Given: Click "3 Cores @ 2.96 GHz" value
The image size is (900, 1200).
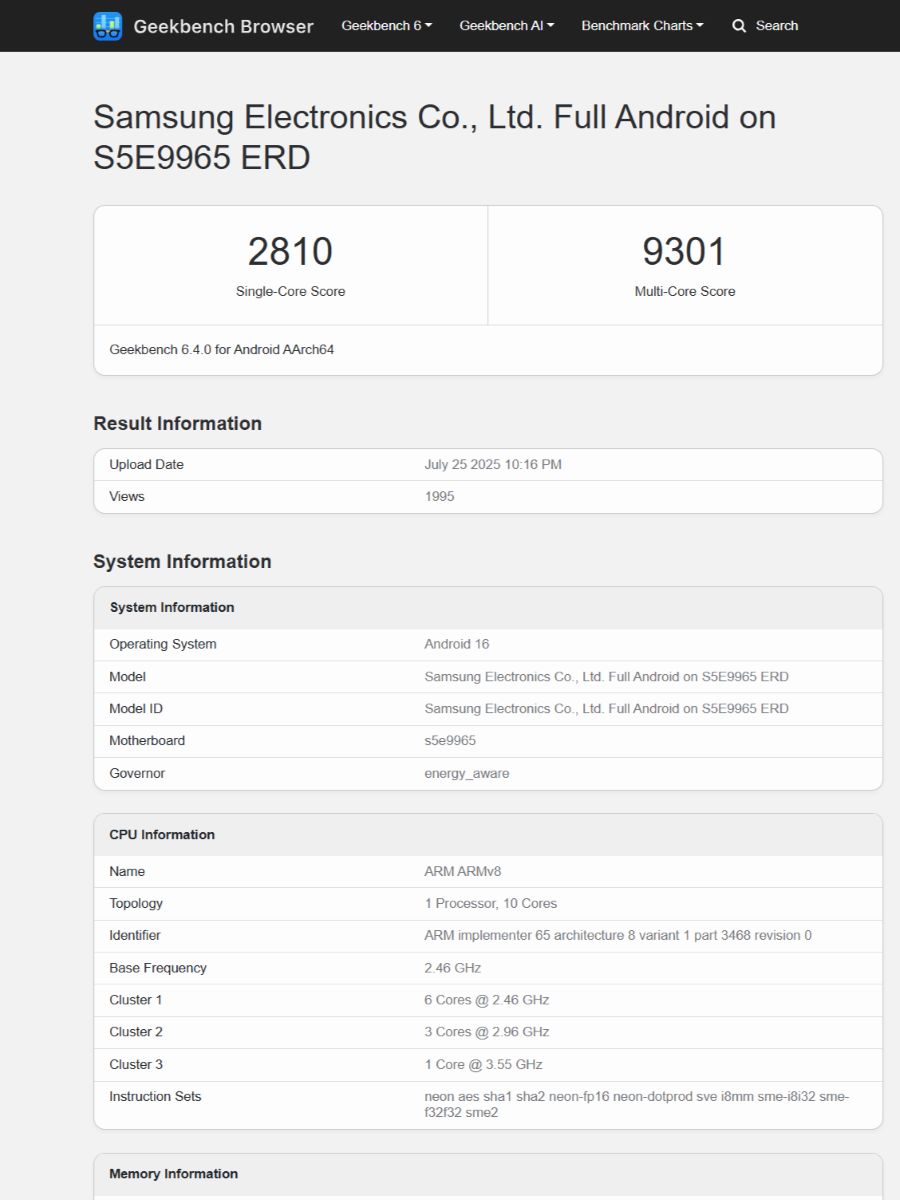Looking at the screenshot, I should 487,1032.
